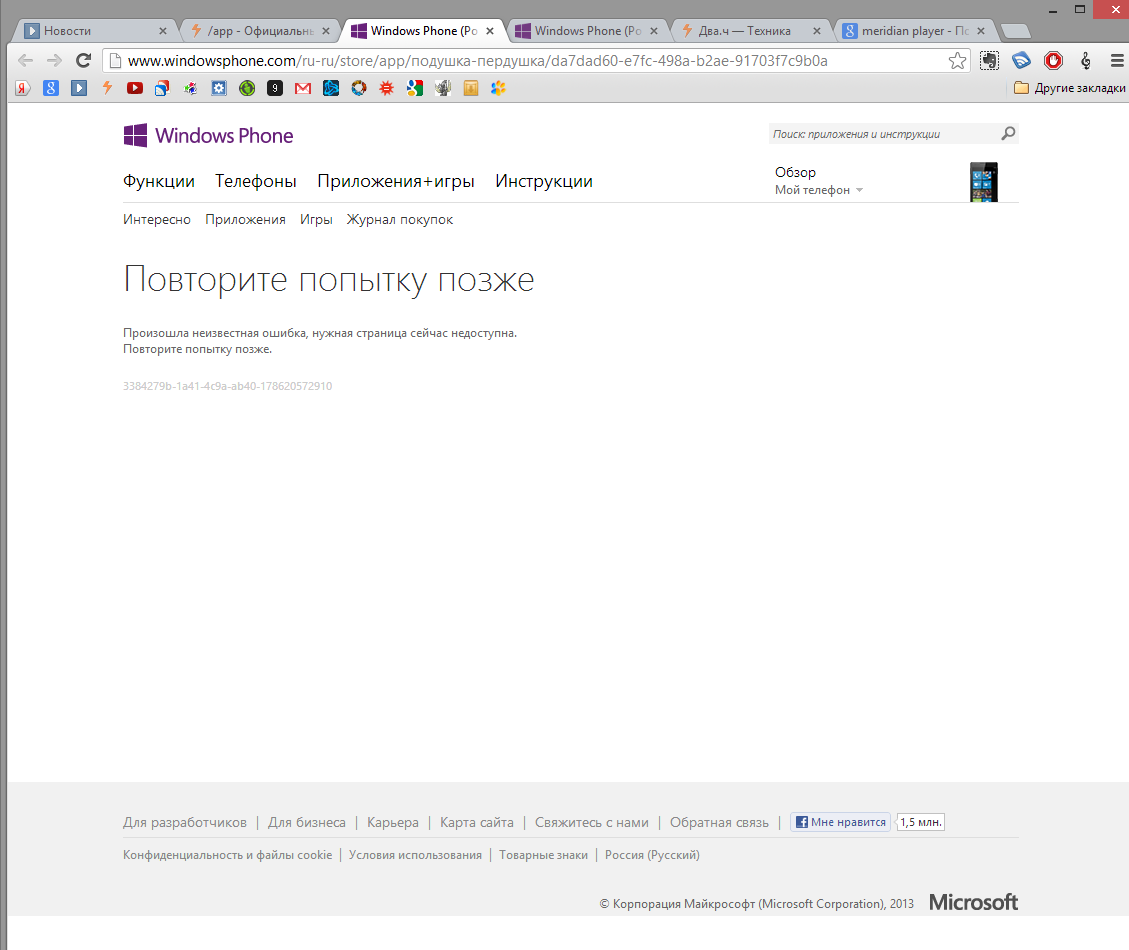Viewport: 1129px width, 950px height.
Task: Open Условия использования link
Action: pyautogui.click(x=415, y=855)
